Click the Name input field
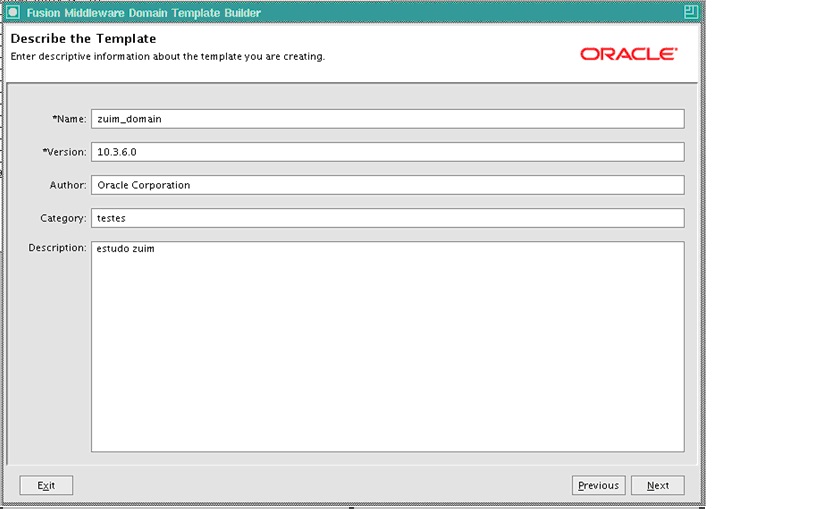The image size is (819, 509). tap(388, 119)
